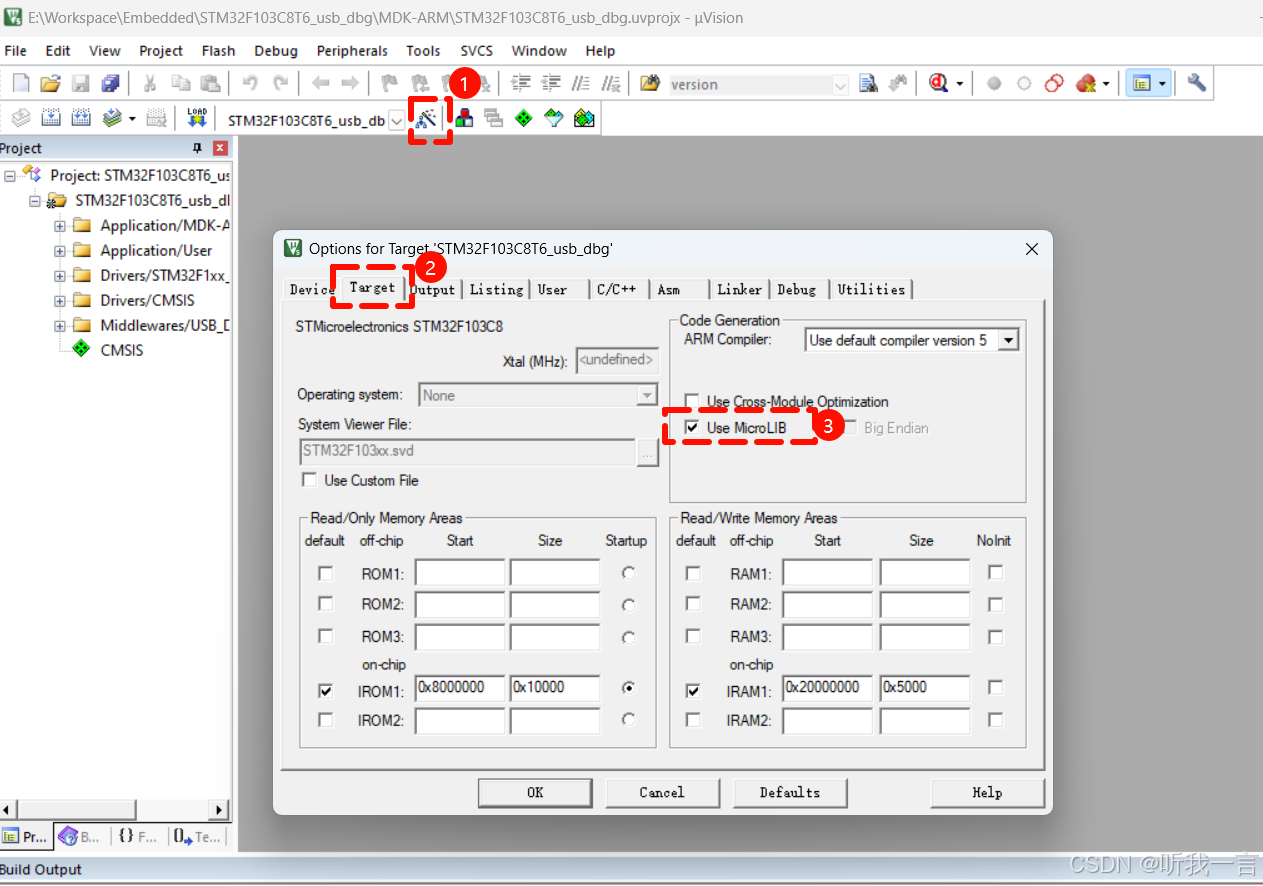The height and width of the screenshot is (886, 1263).
Task: Launch the Pack Installer icon
Action: point(584,118)
